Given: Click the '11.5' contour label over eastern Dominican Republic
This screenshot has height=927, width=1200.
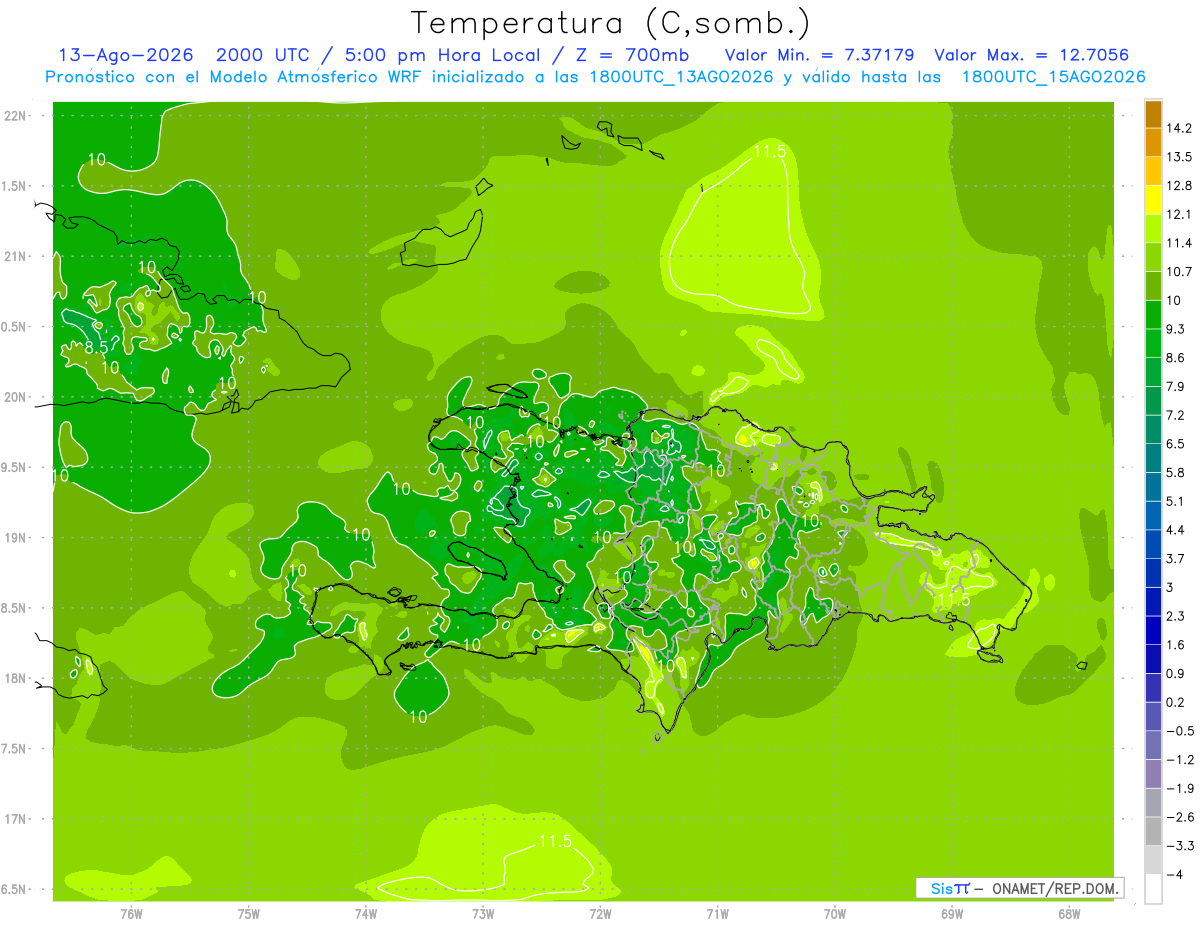Looking at the screenshot, I should (953, 599).
